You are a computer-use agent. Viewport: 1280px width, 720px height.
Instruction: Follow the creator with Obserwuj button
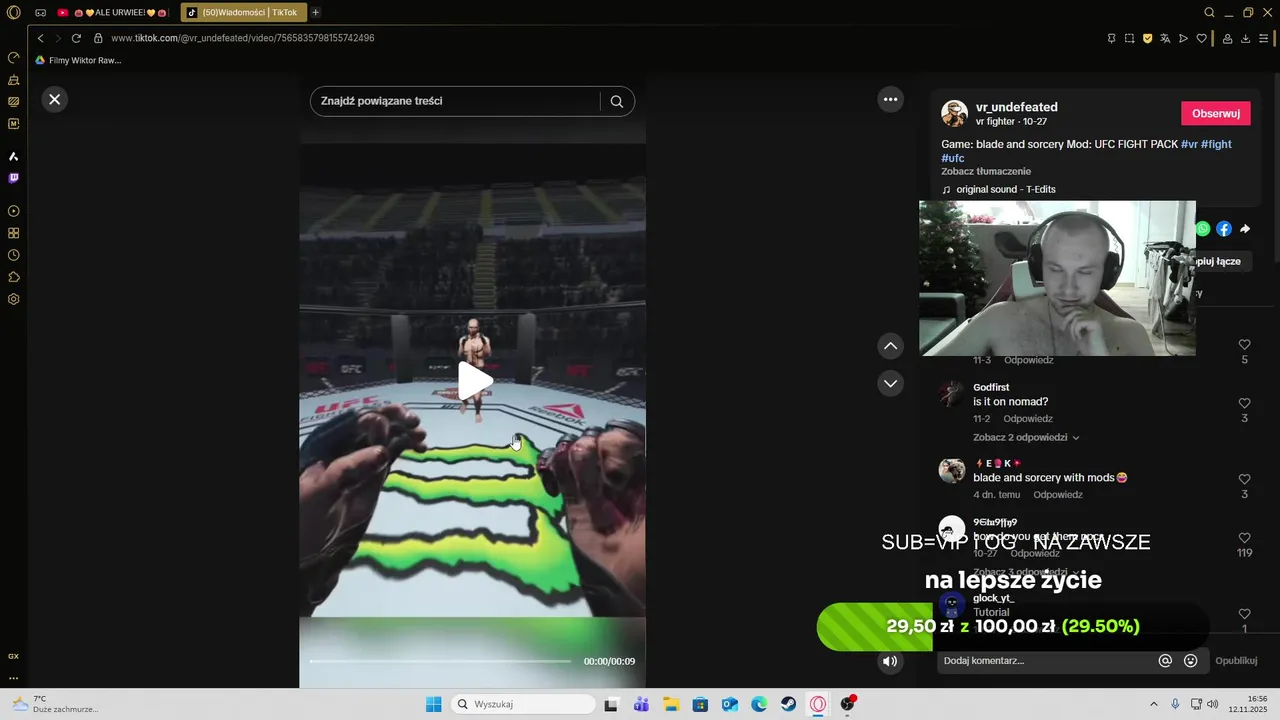coord(1216,113)
